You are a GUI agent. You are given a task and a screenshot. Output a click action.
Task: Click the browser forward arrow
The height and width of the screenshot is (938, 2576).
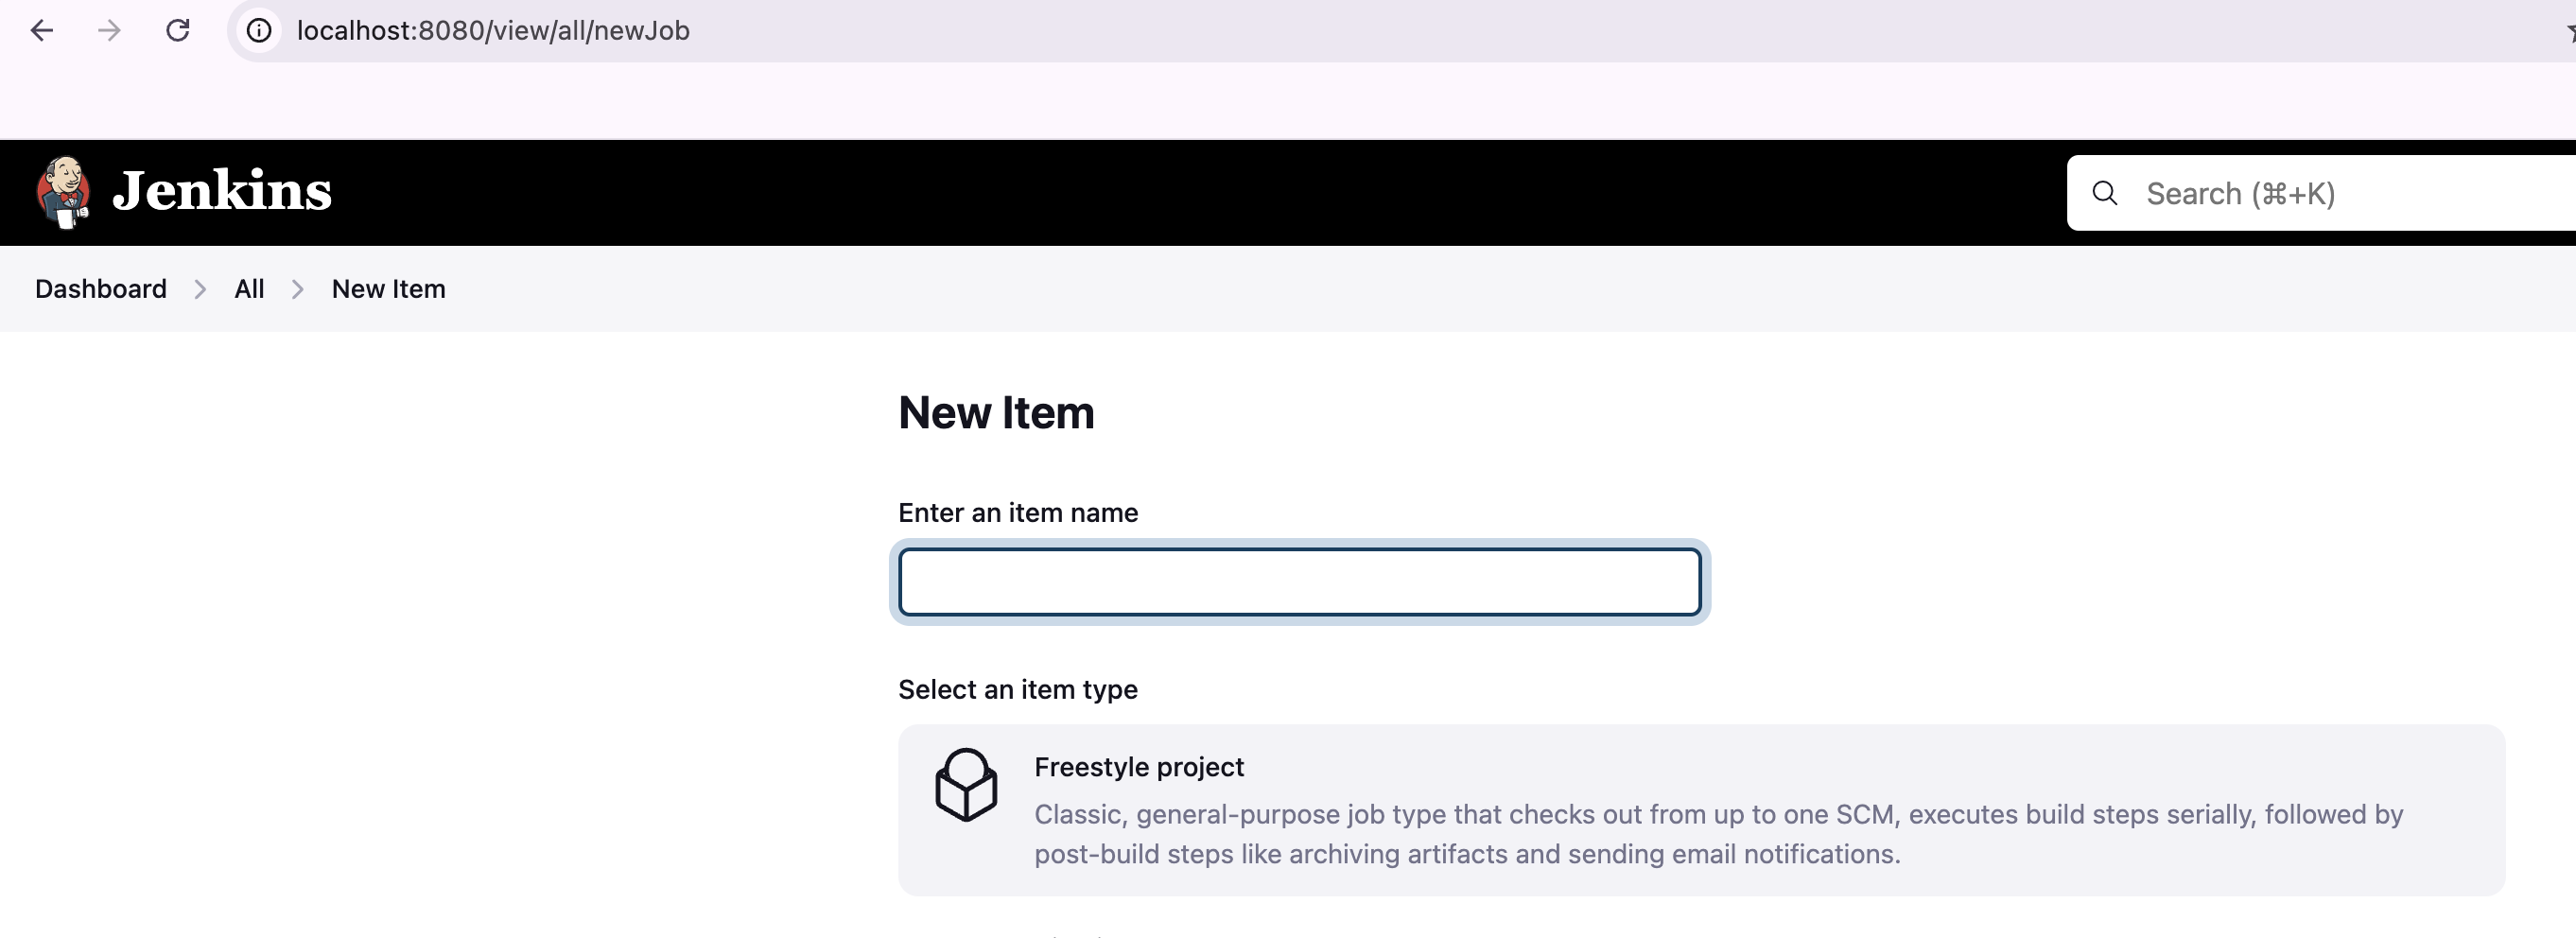(x=109, y=31)
